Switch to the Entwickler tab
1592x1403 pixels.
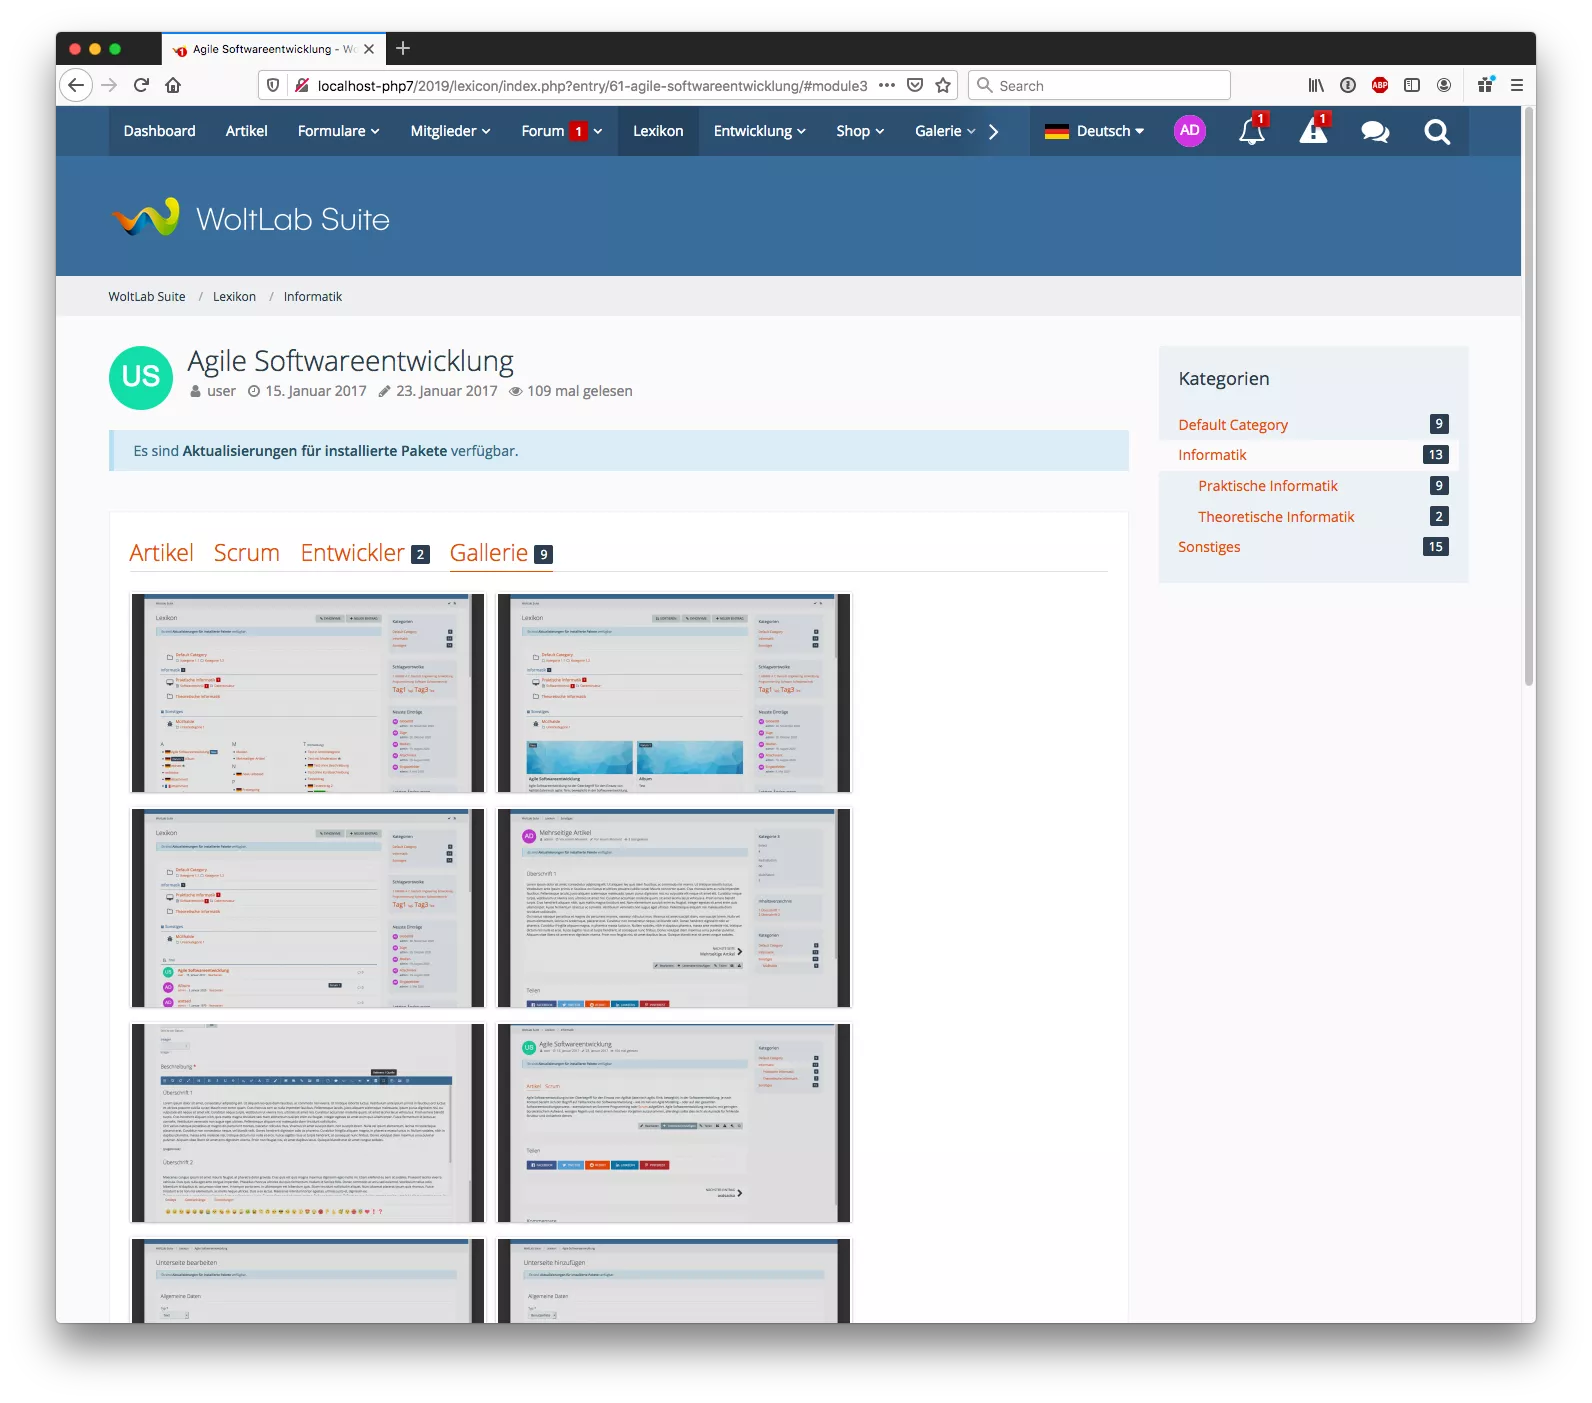pyautogui.click(x=353, y=553)
